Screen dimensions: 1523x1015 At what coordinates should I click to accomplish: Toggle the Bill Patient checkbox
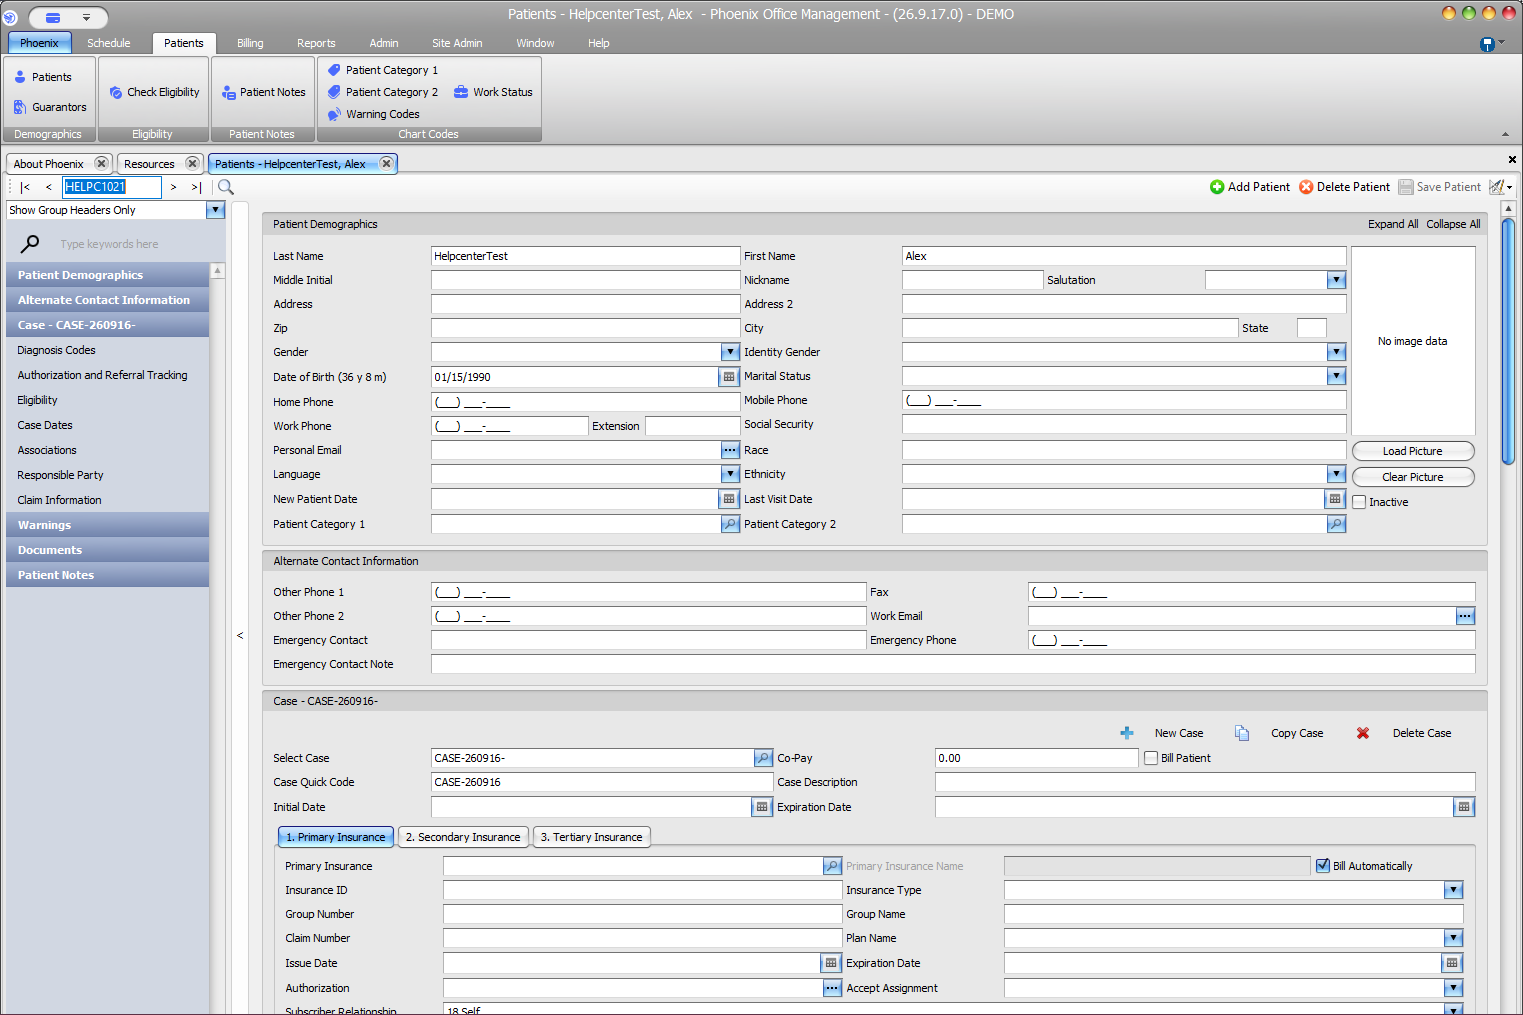[1151, 758]
